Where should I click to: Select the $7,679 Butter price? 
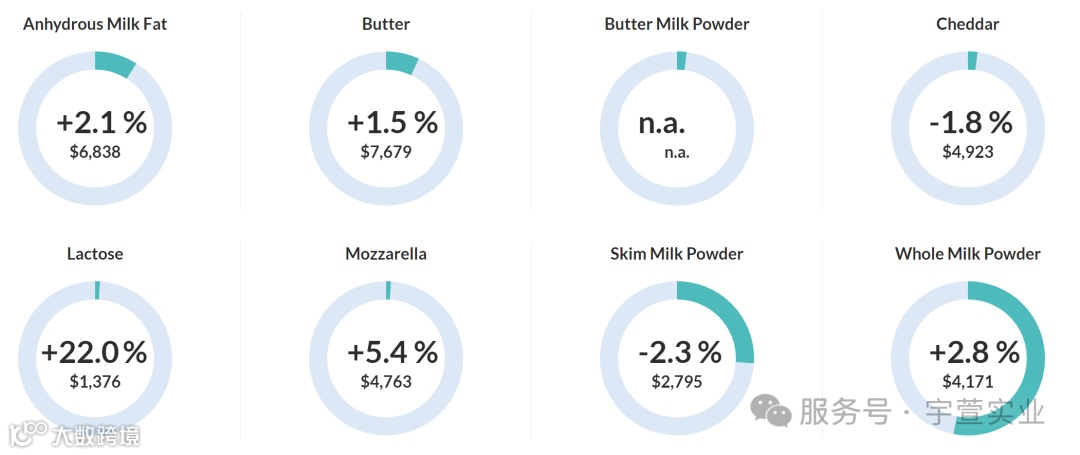(386, 152)
